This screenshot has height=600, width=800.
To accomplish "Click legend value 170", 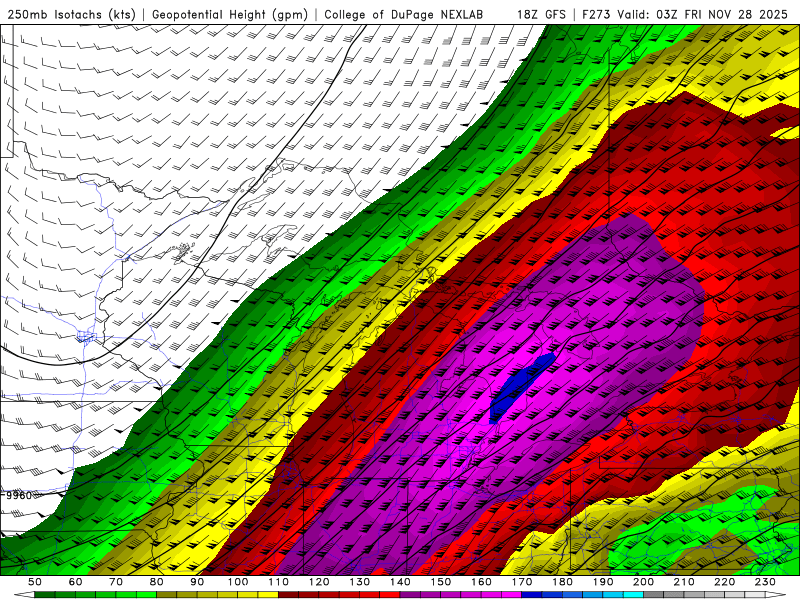I will pos(522,582).
